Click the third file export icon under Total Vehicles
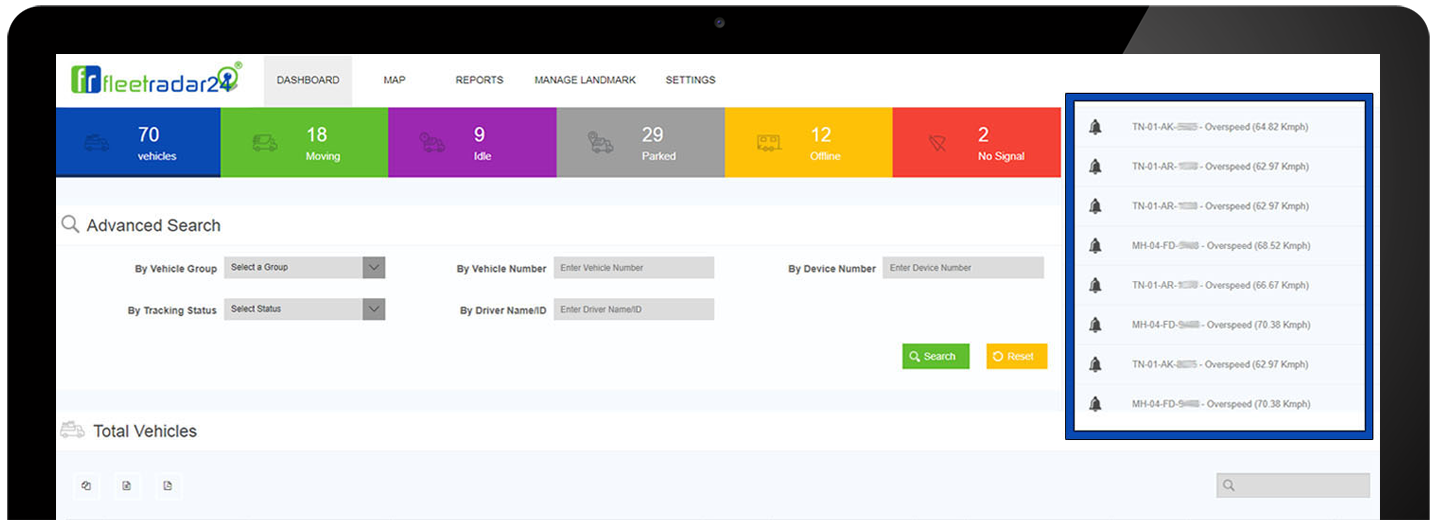 [x=168, y=486]
